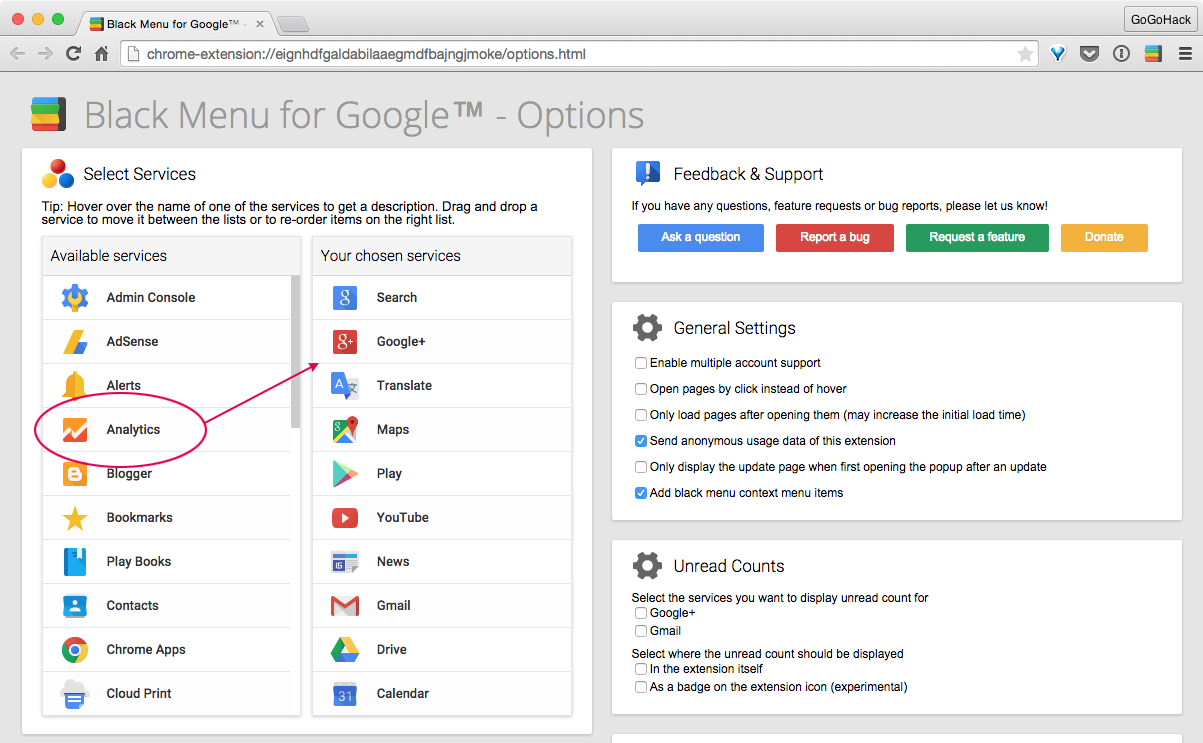This screenshot has width=1203, height=743.
Task: Click the Play store triangle icon
Action: 345,474
